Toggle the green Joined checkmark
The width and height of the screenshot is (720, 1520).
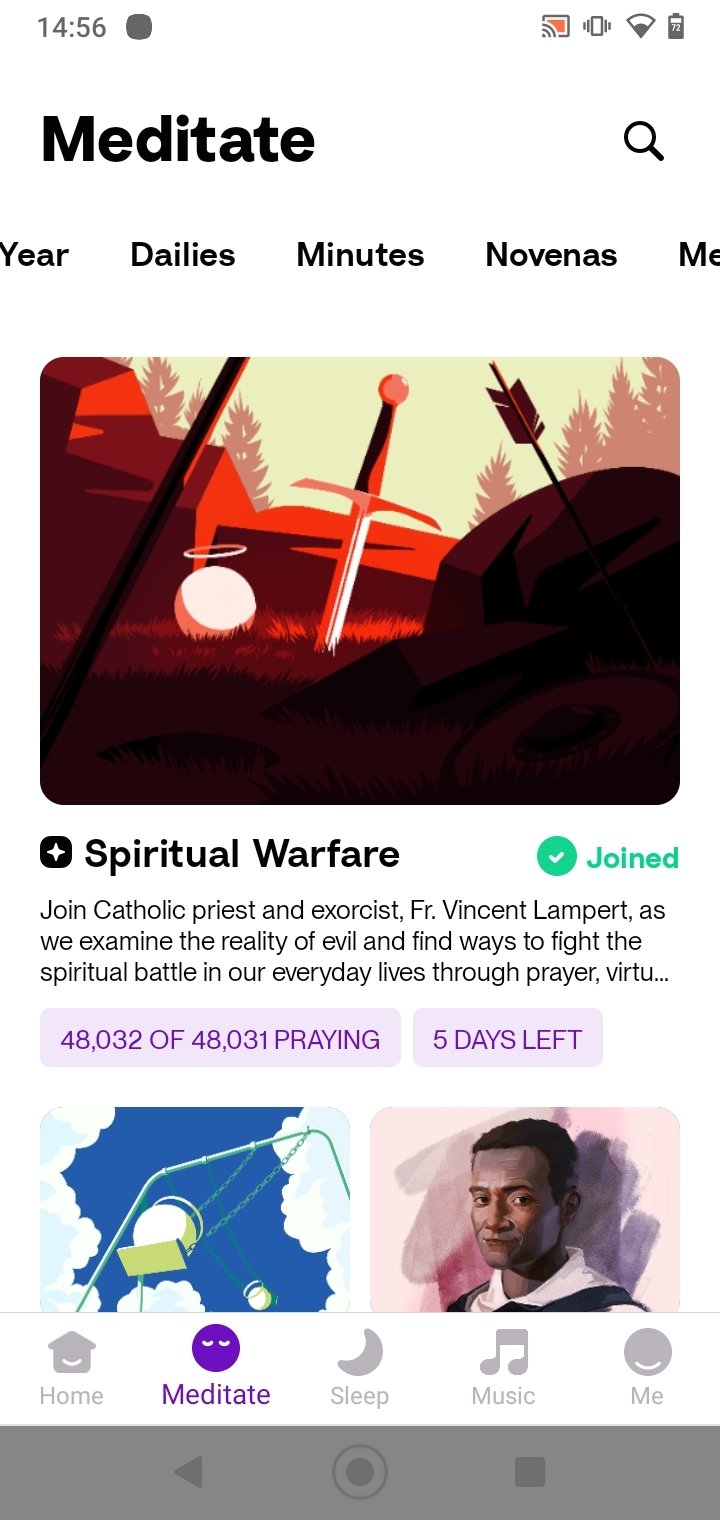point(556,857)
